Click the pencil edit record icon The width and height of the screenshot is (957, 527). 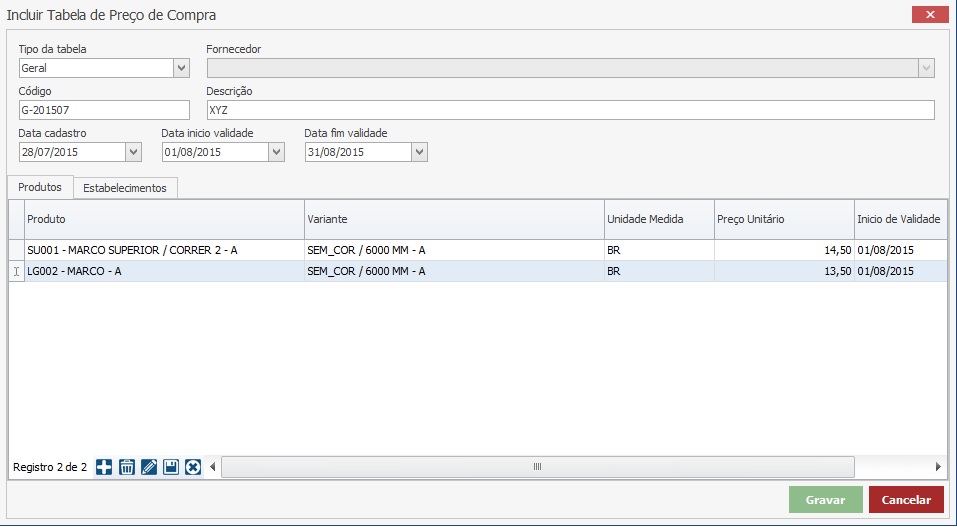[x=149, y=467]
